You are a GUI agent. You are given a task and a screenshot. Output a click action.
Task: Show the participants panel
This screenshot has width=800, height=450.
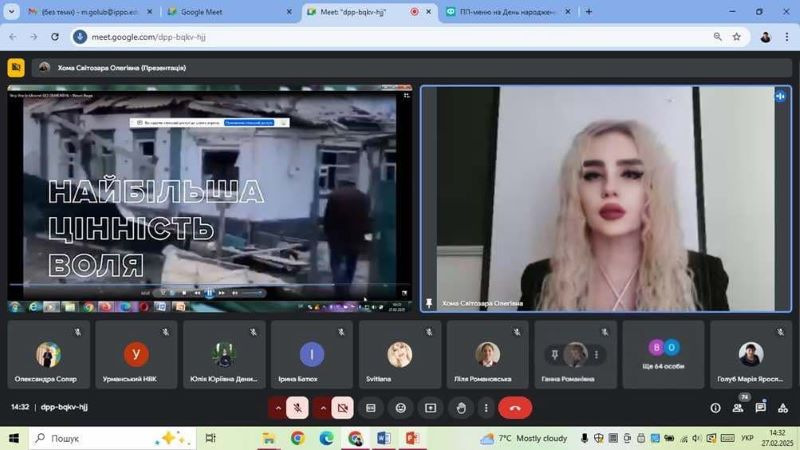pos(738,408)
